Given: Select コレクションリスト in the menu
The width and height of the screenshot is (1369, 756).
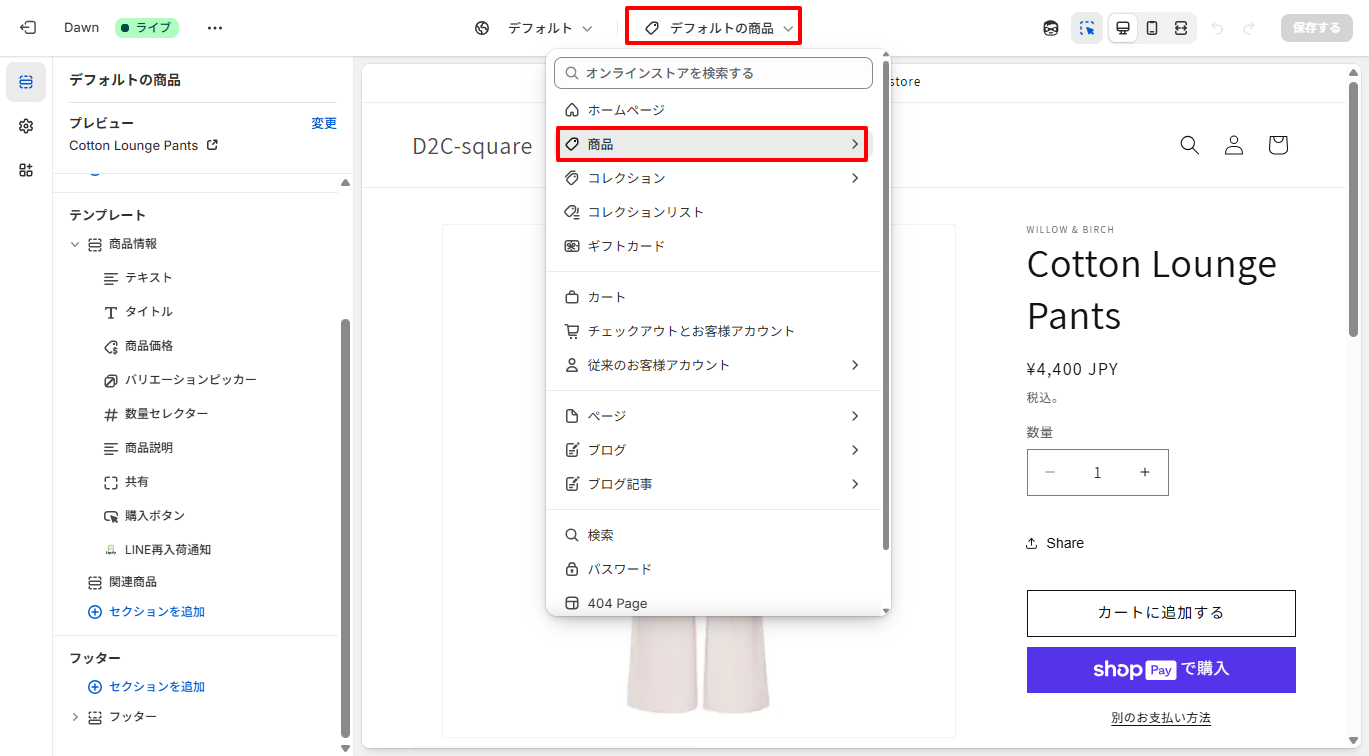Looking at the screenshot, I should 713,212.
